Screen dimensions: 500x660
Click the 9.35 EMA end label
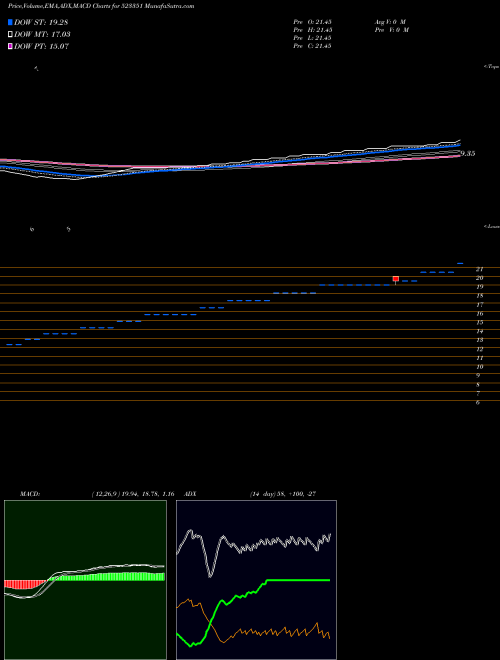point(468,154)
